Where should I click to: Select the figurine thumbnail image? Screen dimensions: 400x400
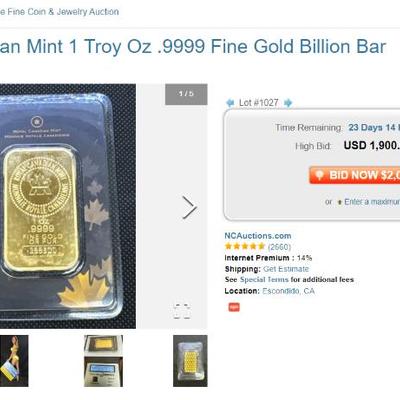point(14,361)
